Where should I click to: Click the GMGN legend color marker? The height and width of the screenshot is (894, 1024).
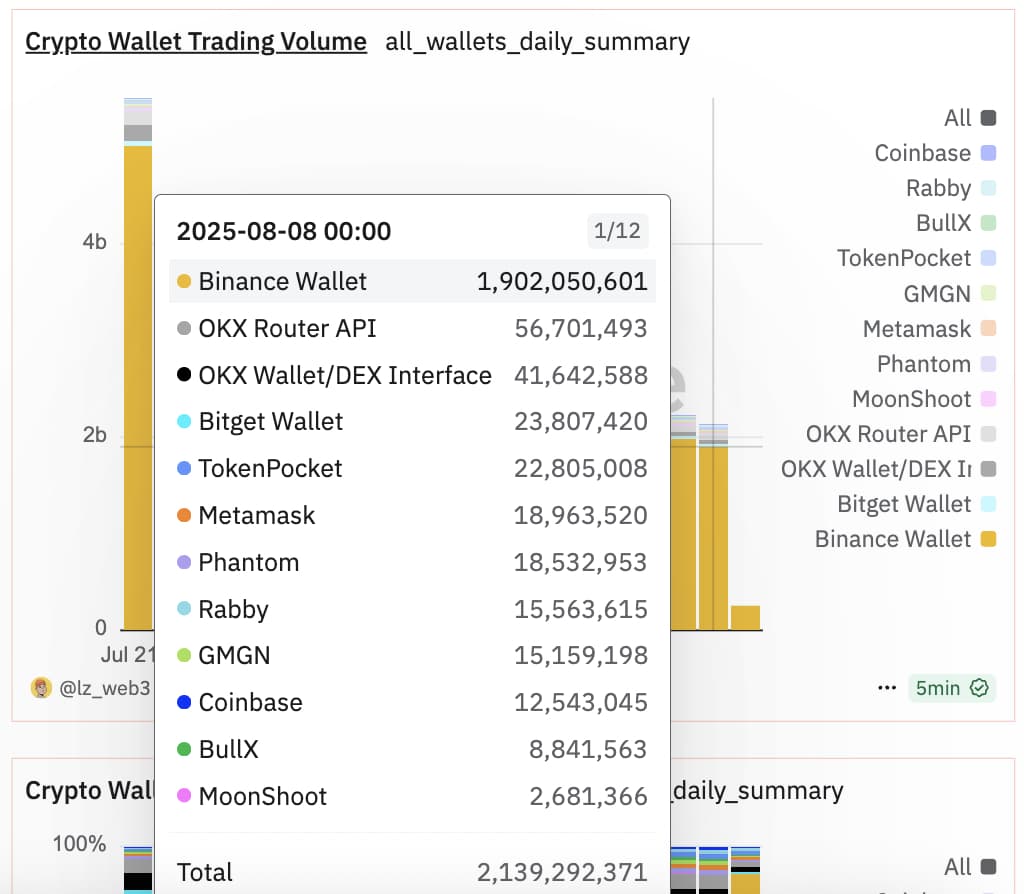tap(988, 293)
